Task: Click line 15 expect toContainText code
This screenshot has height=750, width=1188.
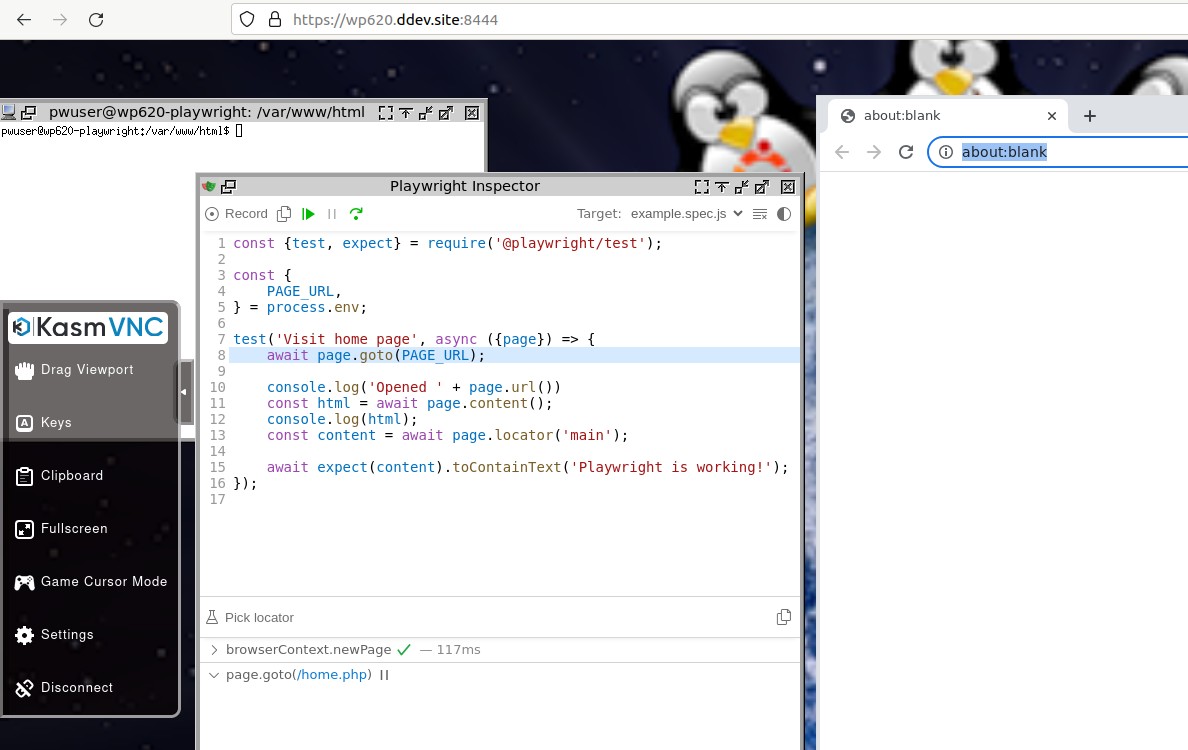Action: point(527,467)
